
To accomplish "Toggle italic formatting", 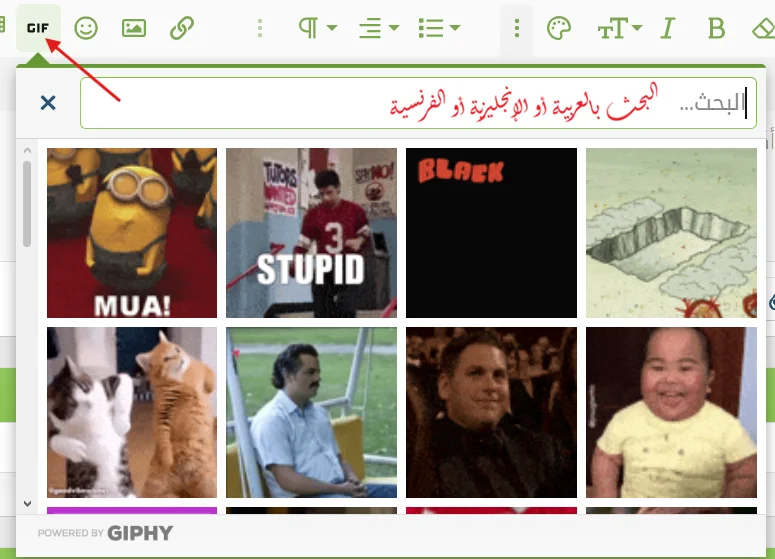I will pyautogui.click(x=668, y=28).
